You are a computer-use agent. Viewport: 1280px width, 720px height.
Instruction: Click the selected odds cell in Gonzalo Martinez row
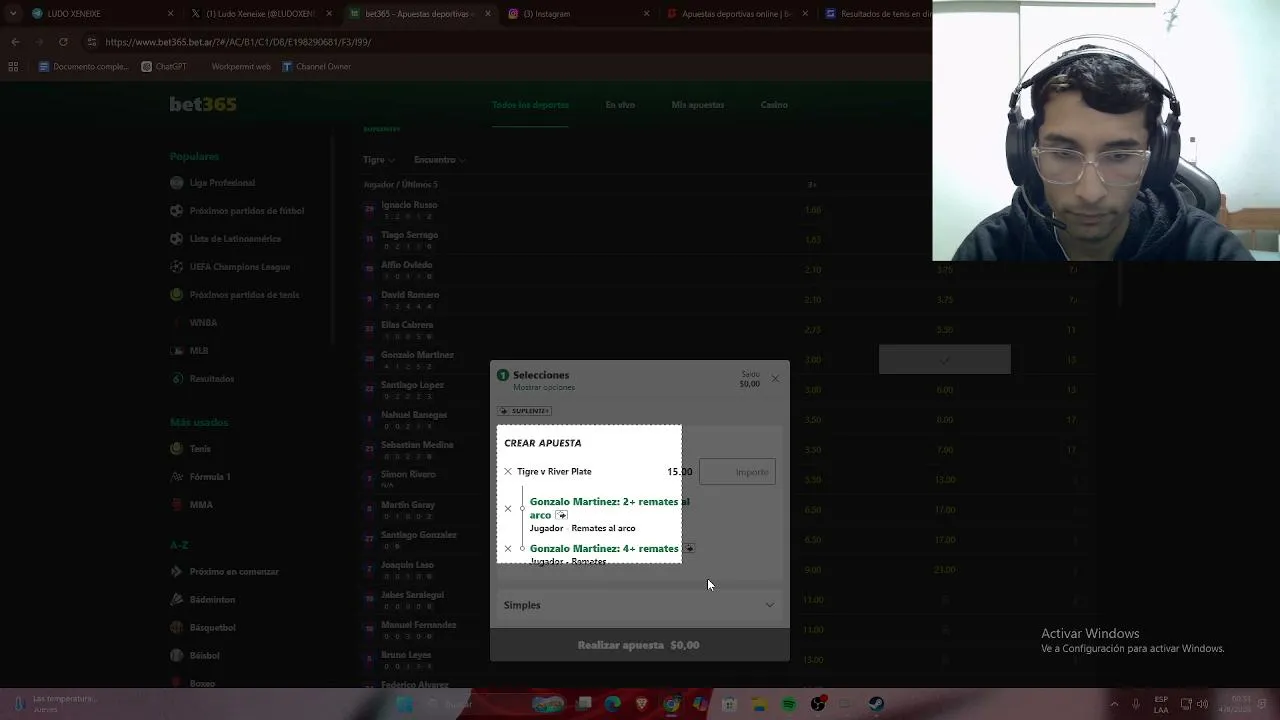click(x=945, y=360)
